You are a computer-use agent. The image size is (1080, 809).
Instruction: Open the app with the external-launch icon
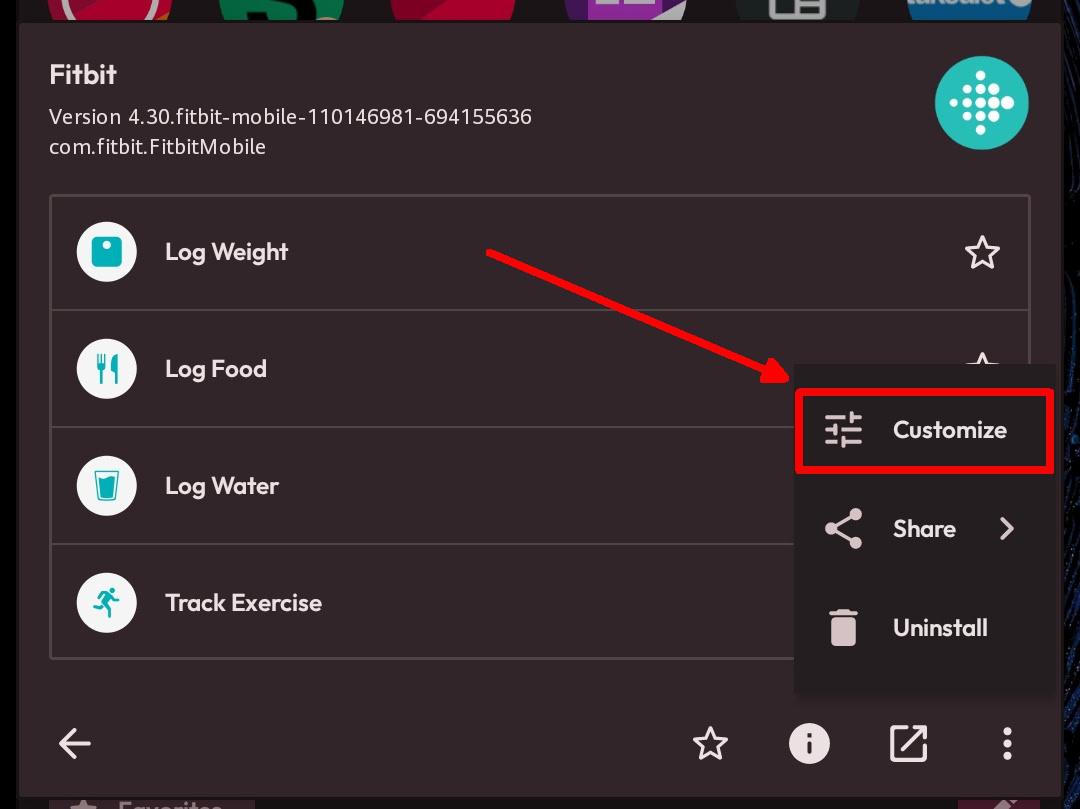(908, 743)
